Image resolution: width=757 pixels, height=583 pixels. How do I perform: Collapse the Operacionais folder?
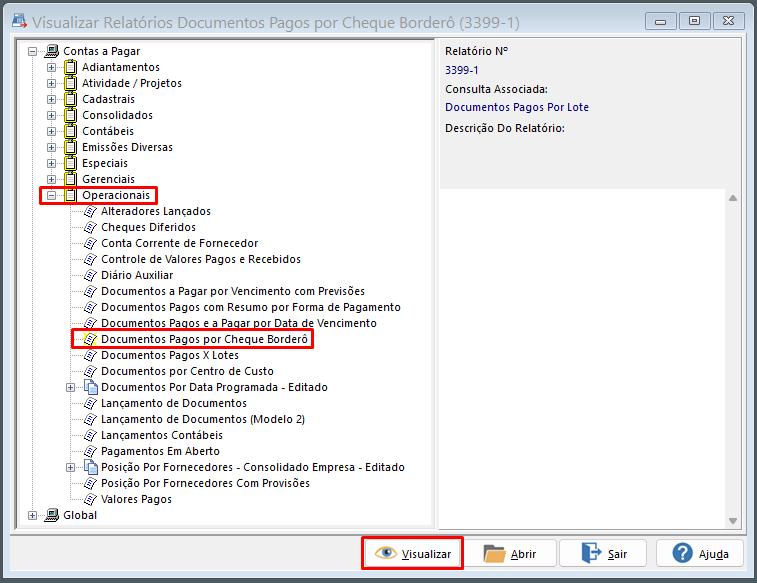pyautogui.click(x=51, y=195)
